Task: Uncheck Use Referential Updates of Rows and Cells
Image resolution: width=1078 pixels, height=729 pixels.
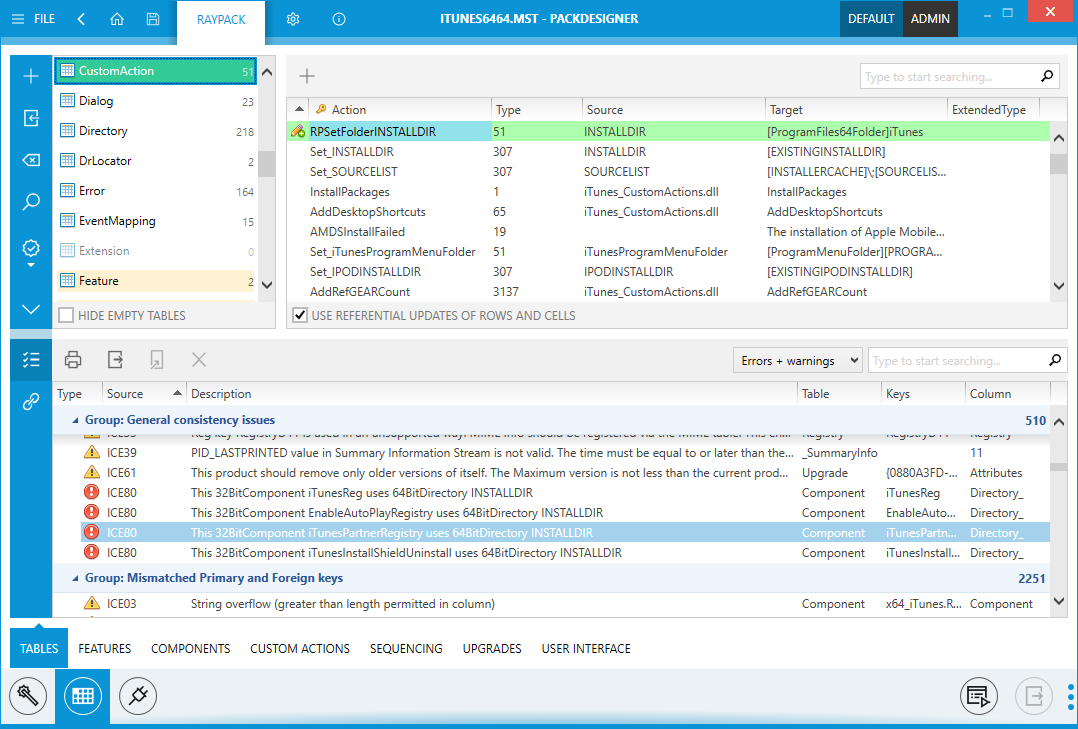Action: [300, 316]
